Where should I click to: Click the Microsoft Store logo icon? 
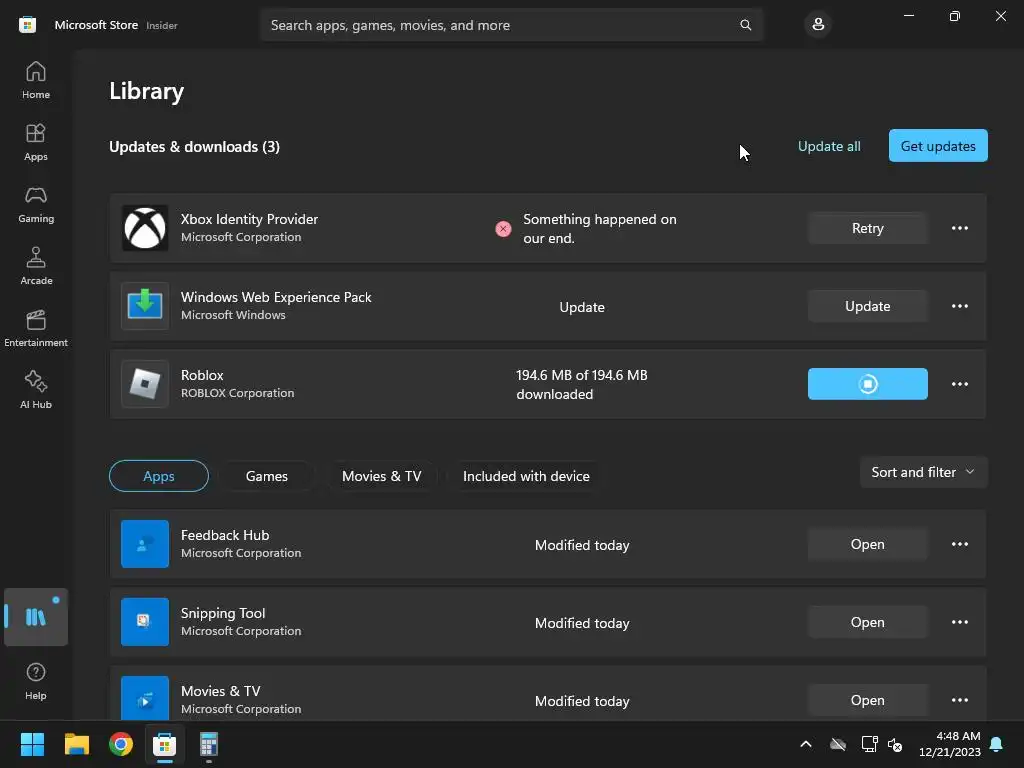(x=27, y=25)
